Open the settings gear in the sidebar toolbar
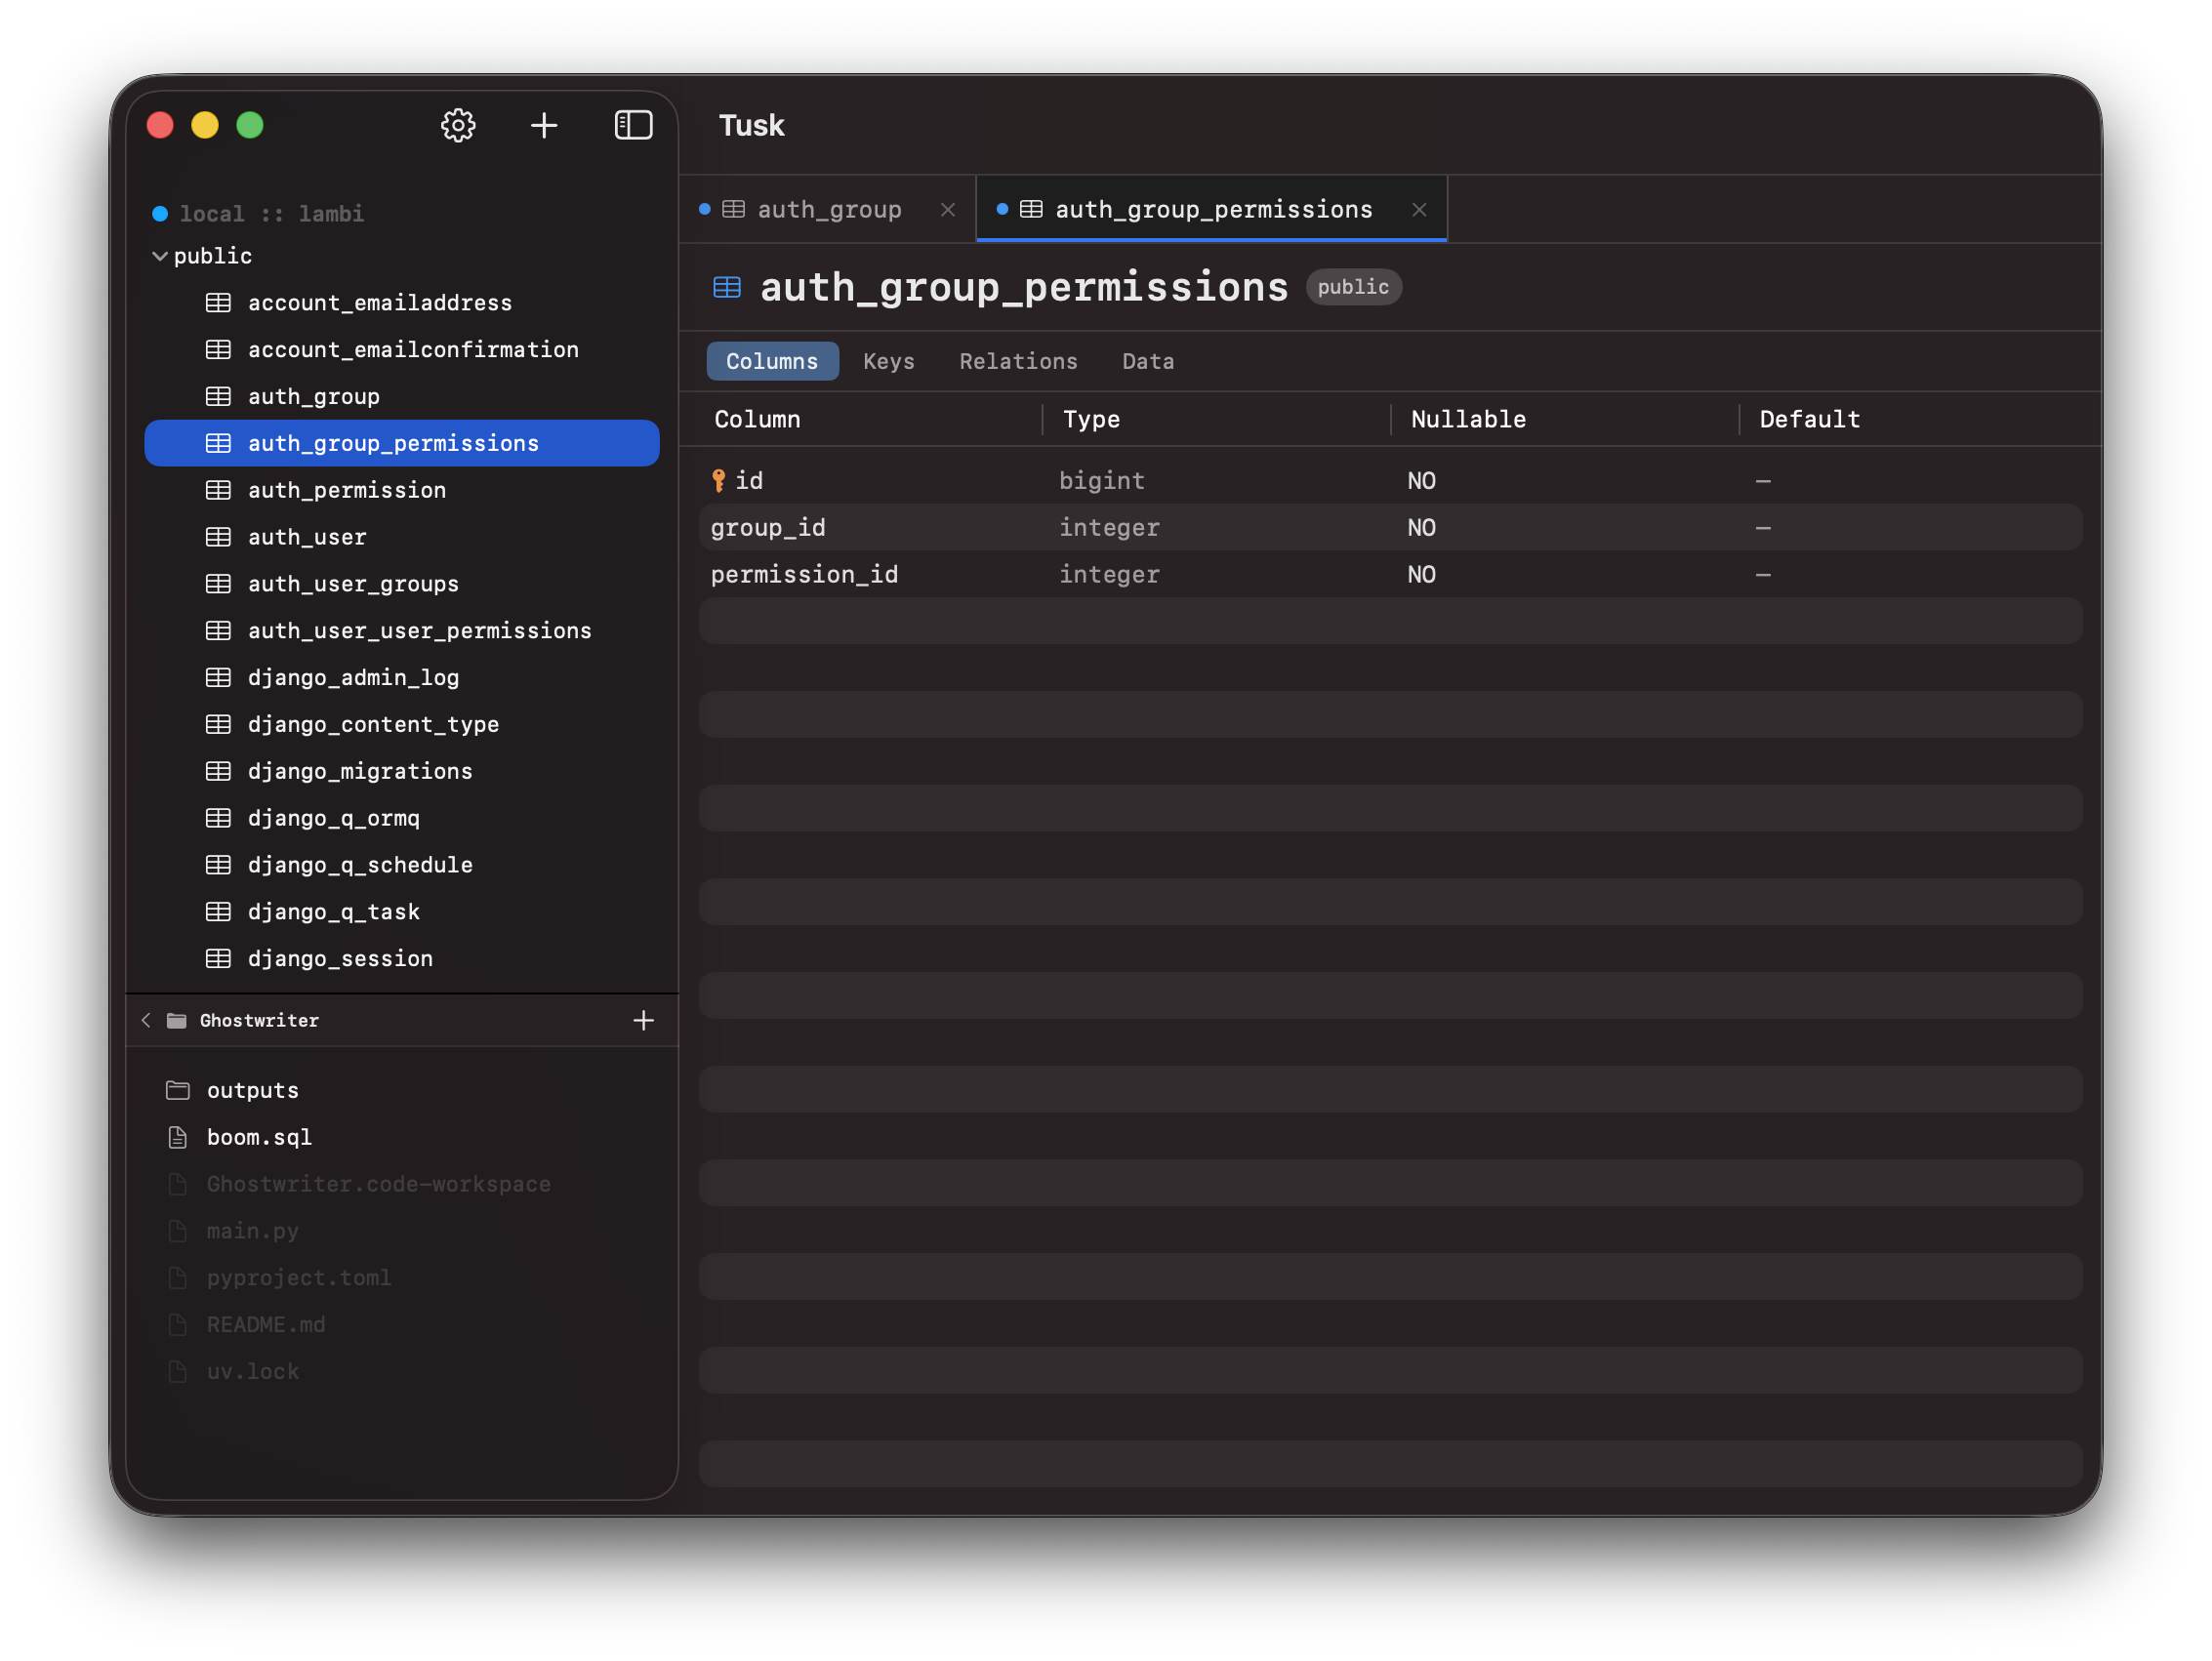 458,125
